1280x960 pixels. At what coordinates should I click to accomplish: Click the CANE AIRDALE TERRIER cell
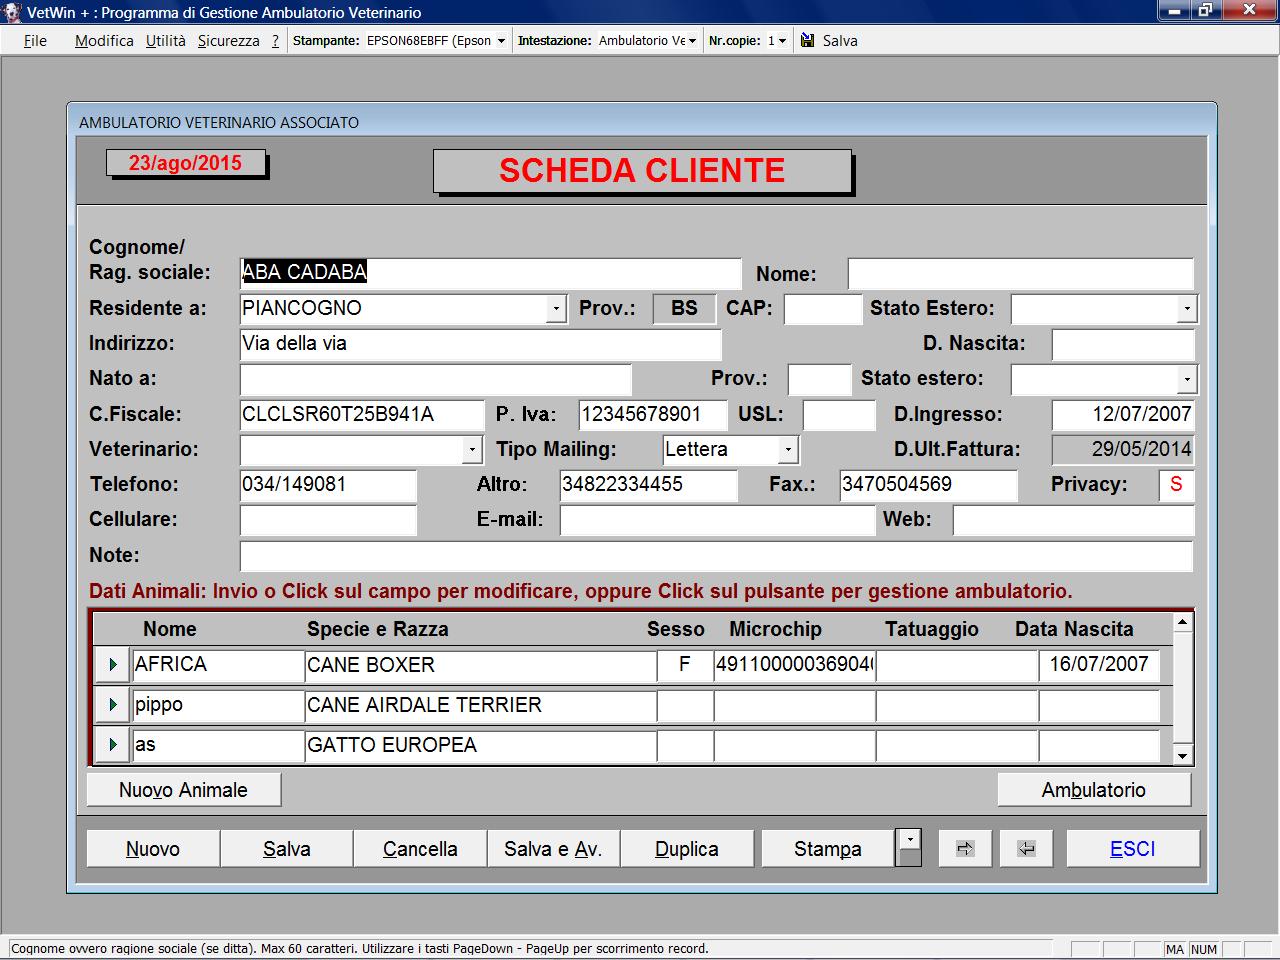point(480,705)
